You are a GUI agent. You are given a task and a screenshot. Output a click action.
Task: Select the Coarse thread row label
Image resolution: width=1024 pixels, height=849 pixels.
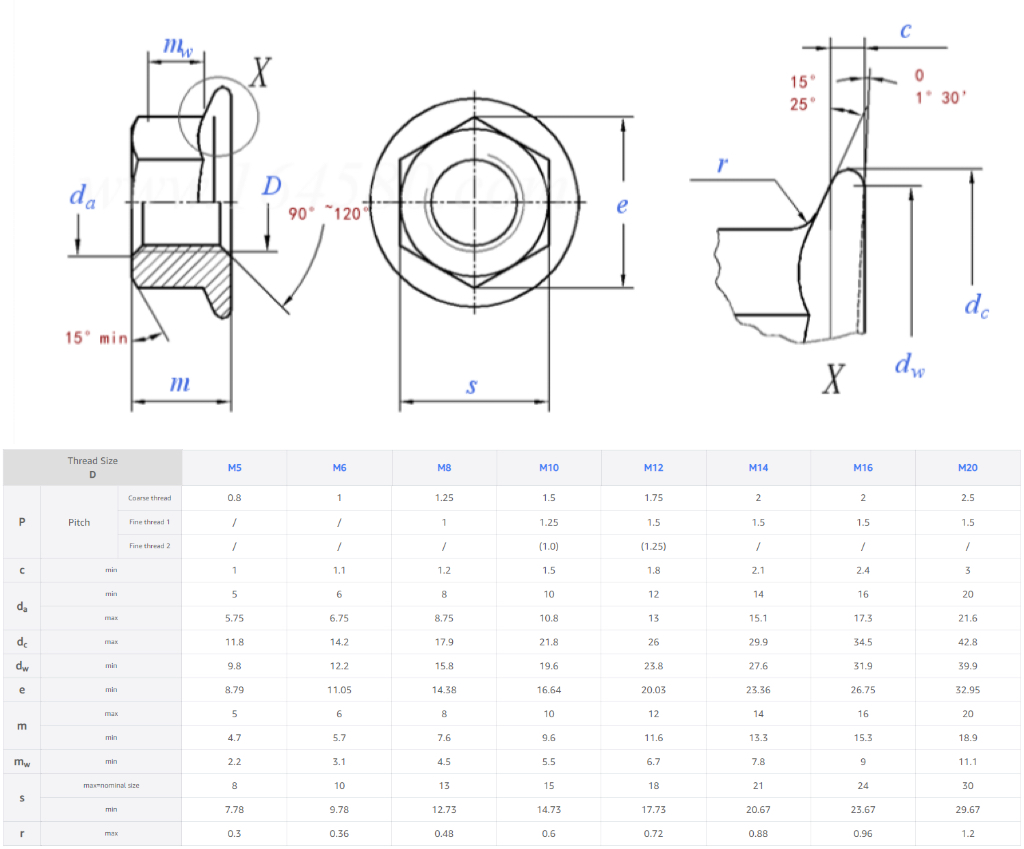pos(149,498)
